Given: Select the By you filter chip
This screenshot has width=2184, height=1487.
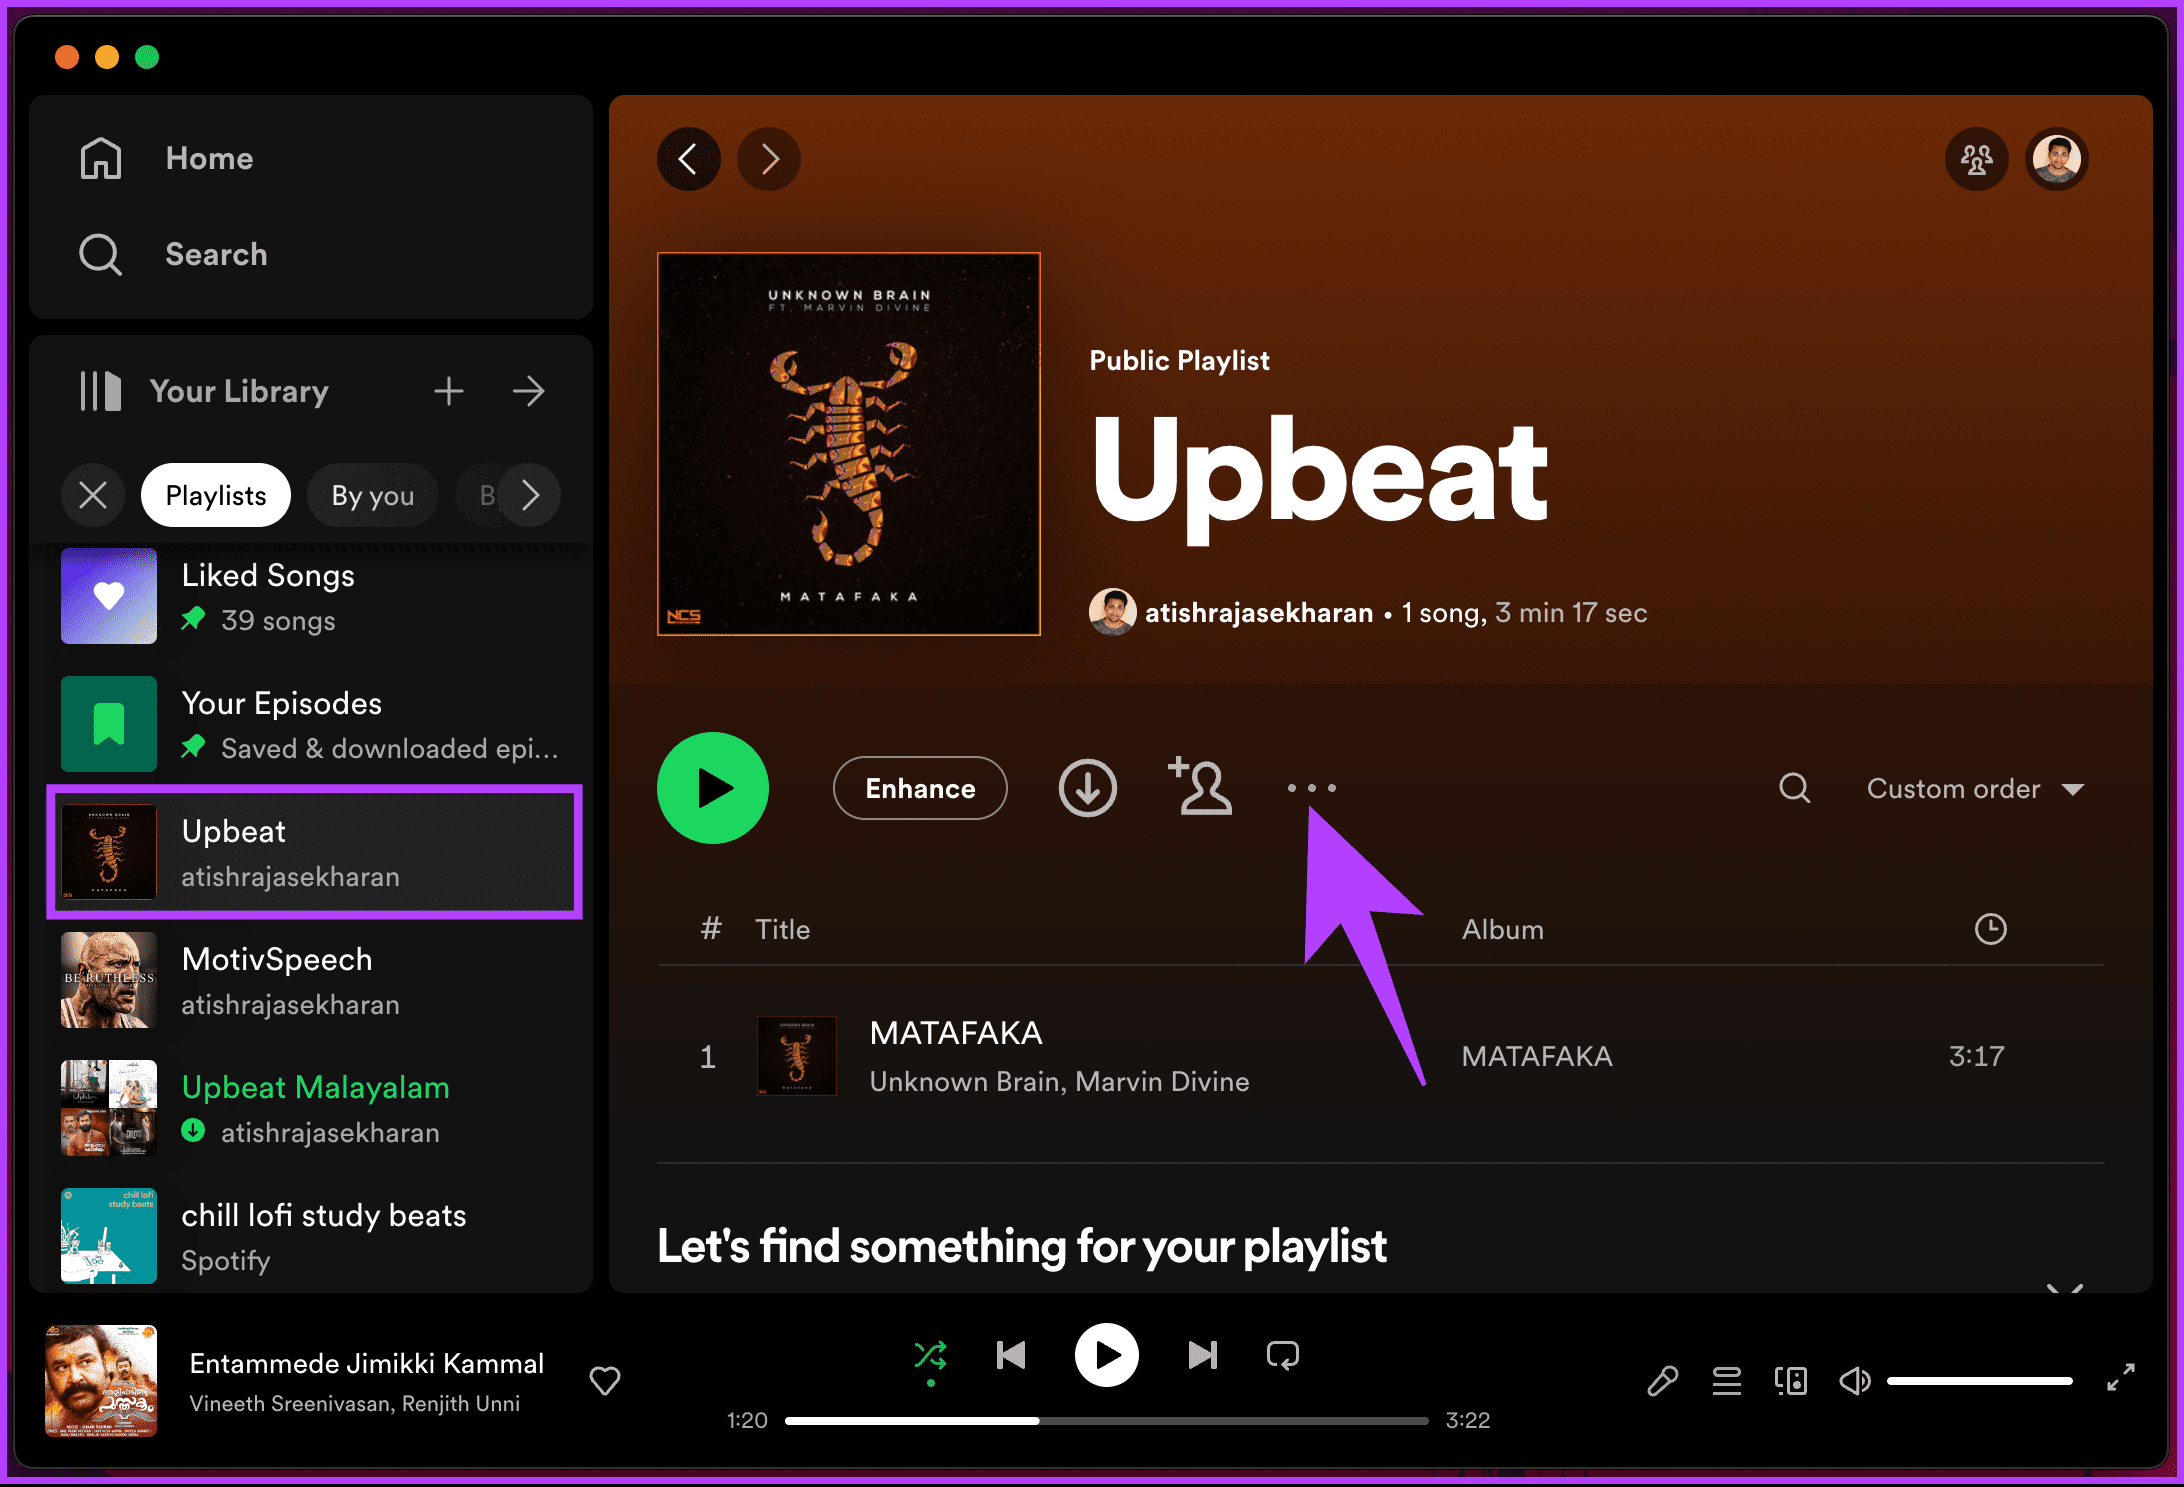Looking at the screenshot, I should point(373,495).
